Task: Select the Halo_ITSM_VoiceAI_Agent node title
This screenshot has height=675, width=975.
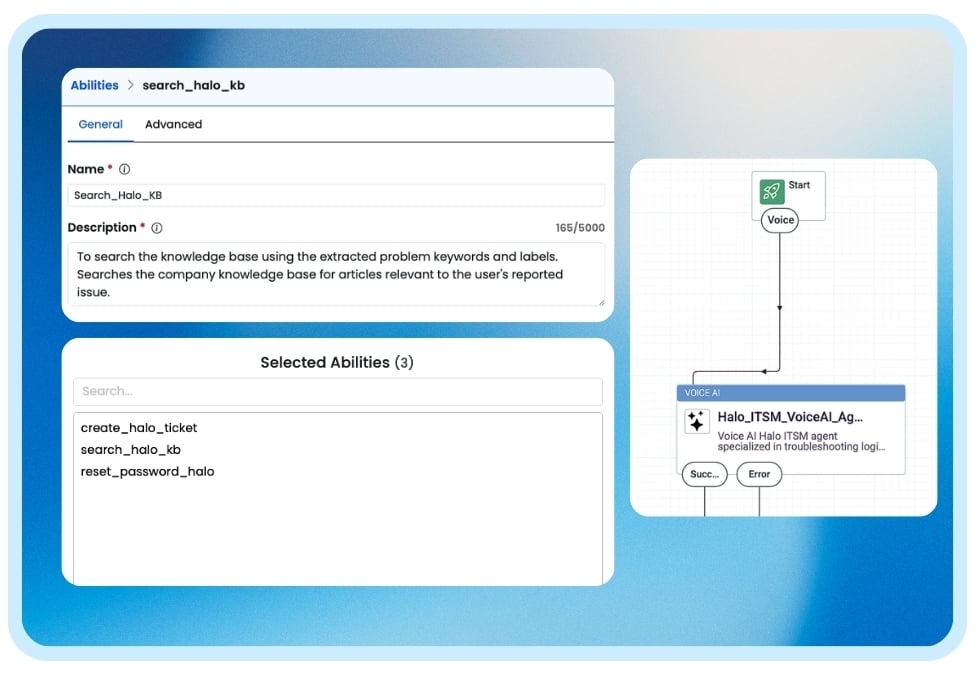Action: [x=789, y=417]
